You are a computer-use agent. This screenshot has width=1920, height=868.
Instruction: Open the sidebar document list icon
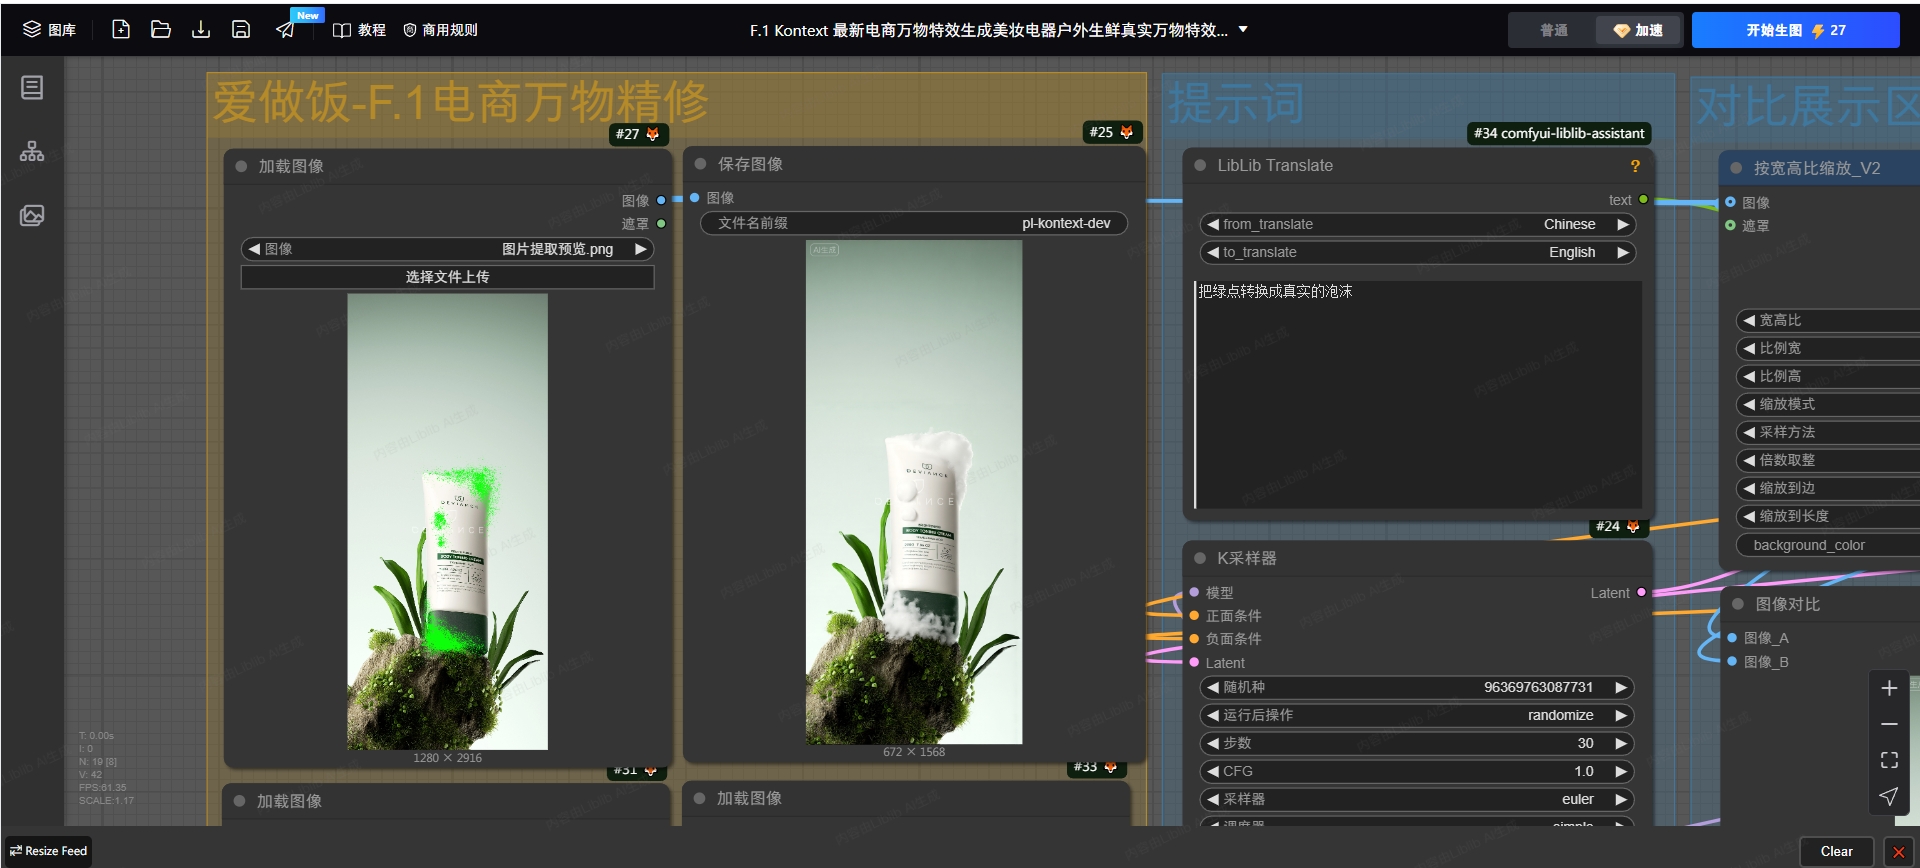[32, 88]
